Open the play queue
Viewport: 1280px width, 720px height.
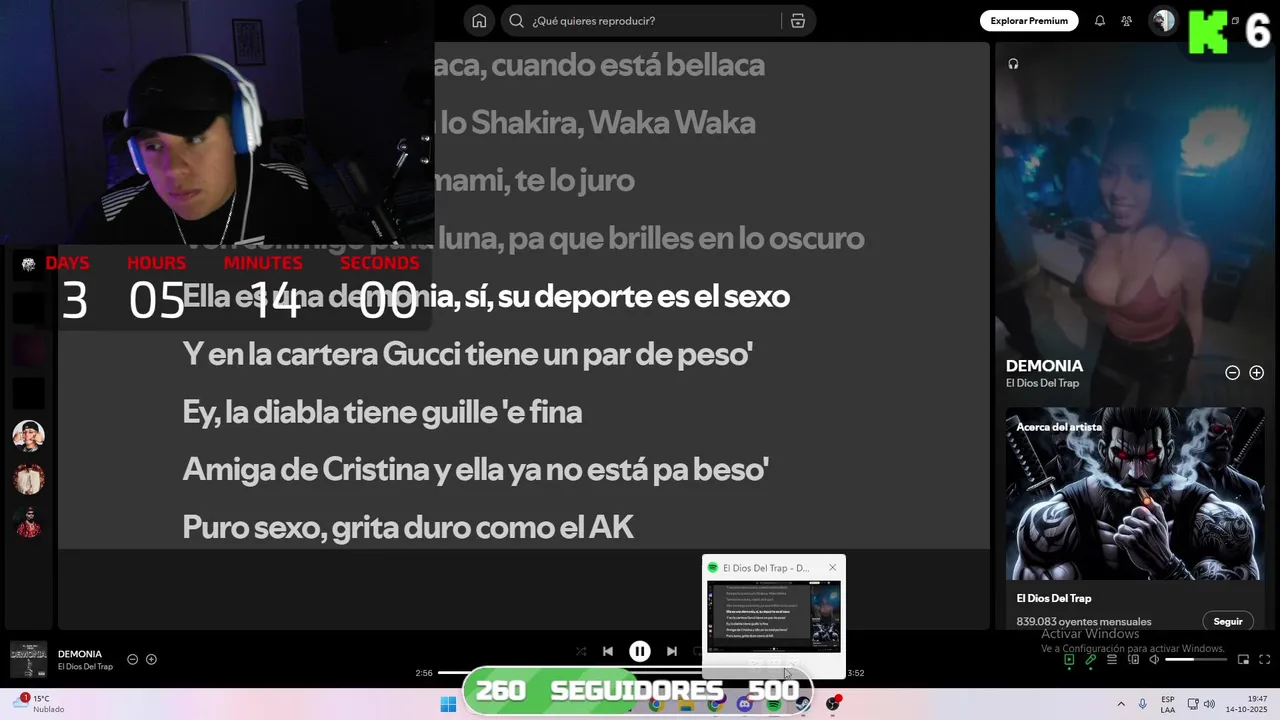pos(1111,659)
